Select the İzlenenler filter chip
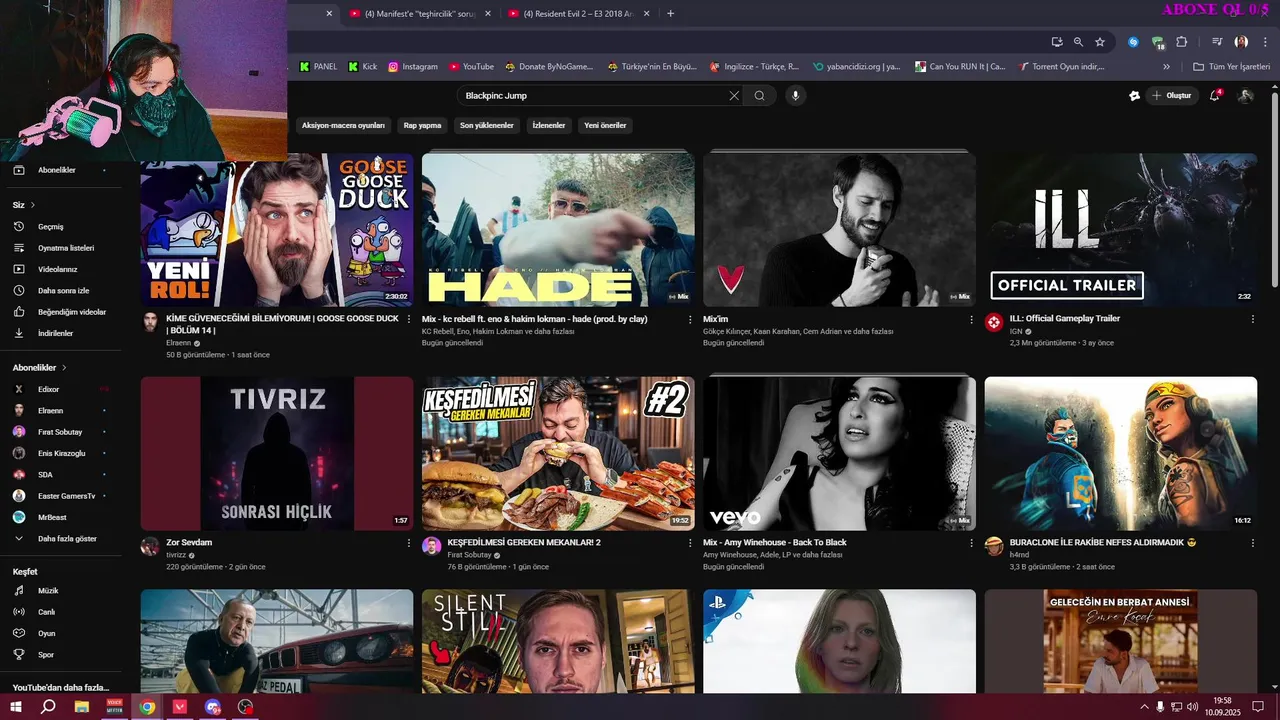This screenshot has height=720, width=1280. pyautogui.click(x=549, y=125)
